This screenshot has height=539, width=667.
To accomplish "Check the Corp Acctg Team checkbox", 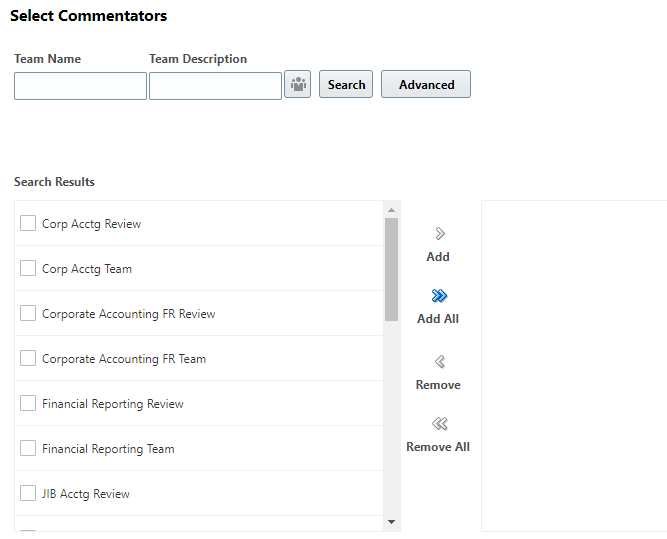I will click(28, 268).
